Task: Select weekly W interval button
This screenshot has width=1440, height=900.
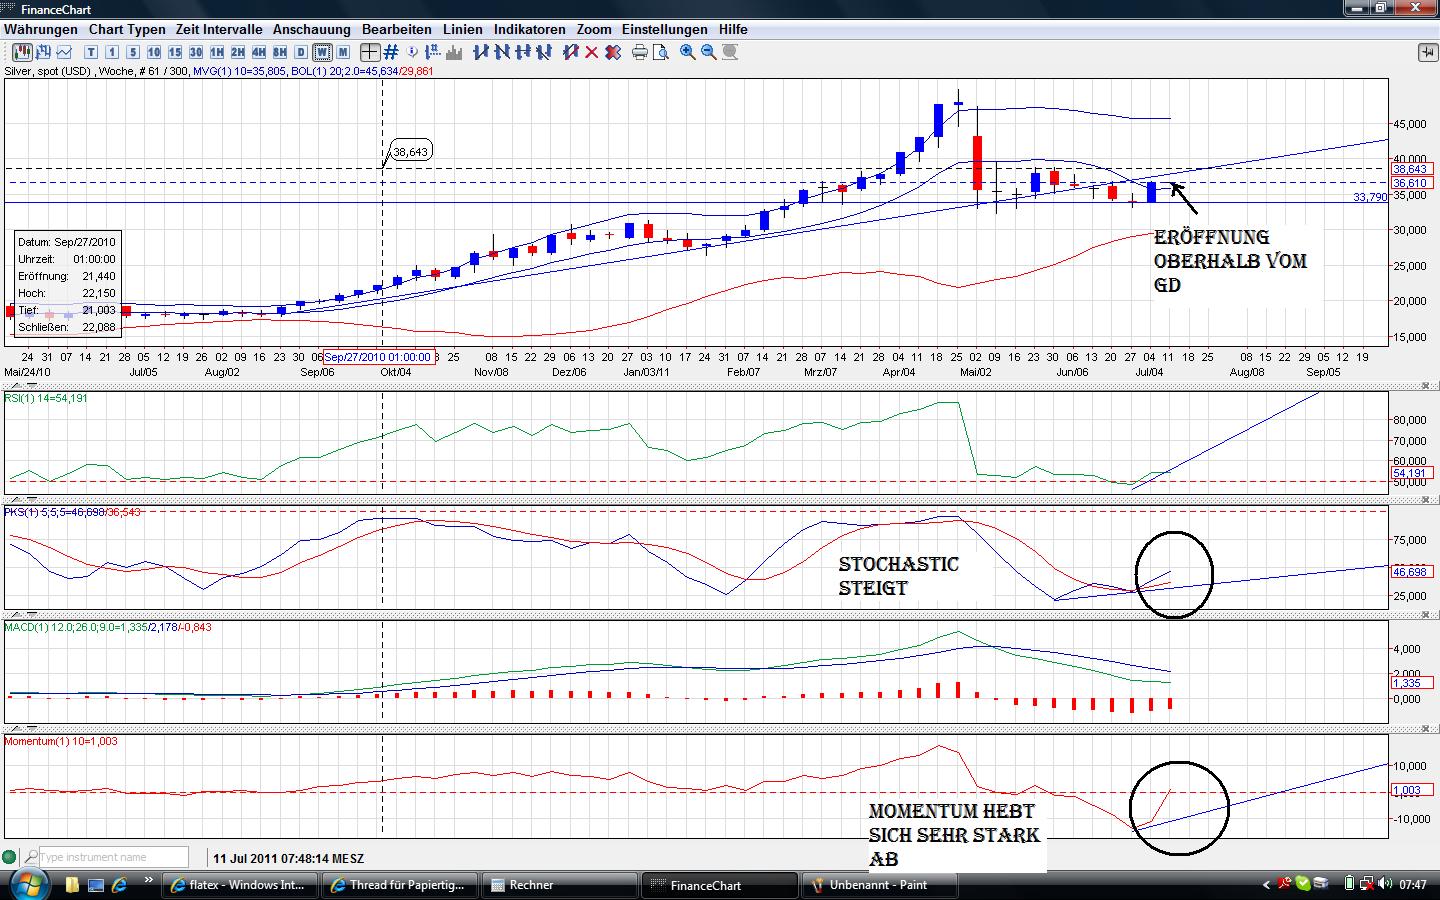Action: 322,52
